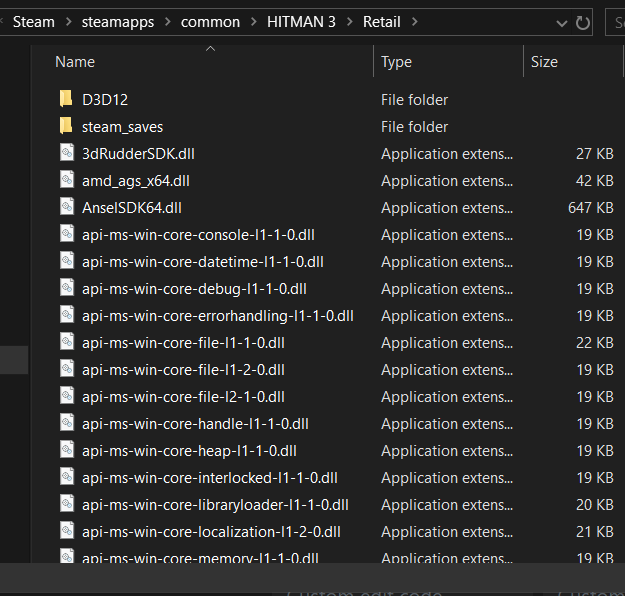Click the Application extension type of AnselSDK64.dll
The width and height of the screenshot is (625, 596).
[447, 208]
